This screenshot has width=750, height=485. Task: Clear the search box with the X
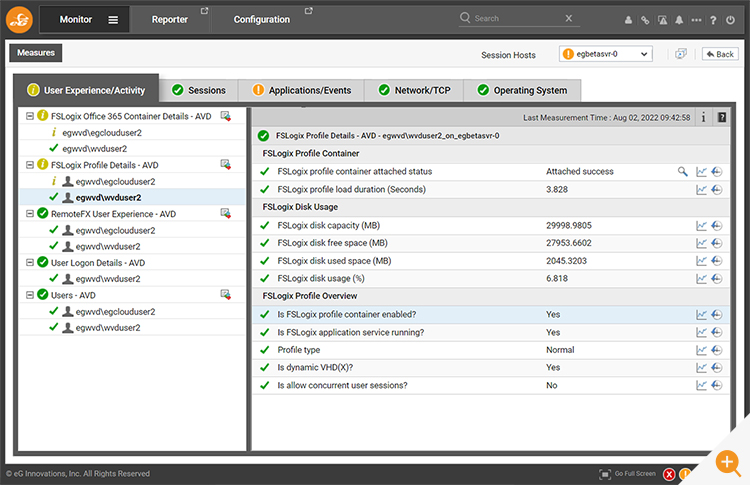(569, 18)
